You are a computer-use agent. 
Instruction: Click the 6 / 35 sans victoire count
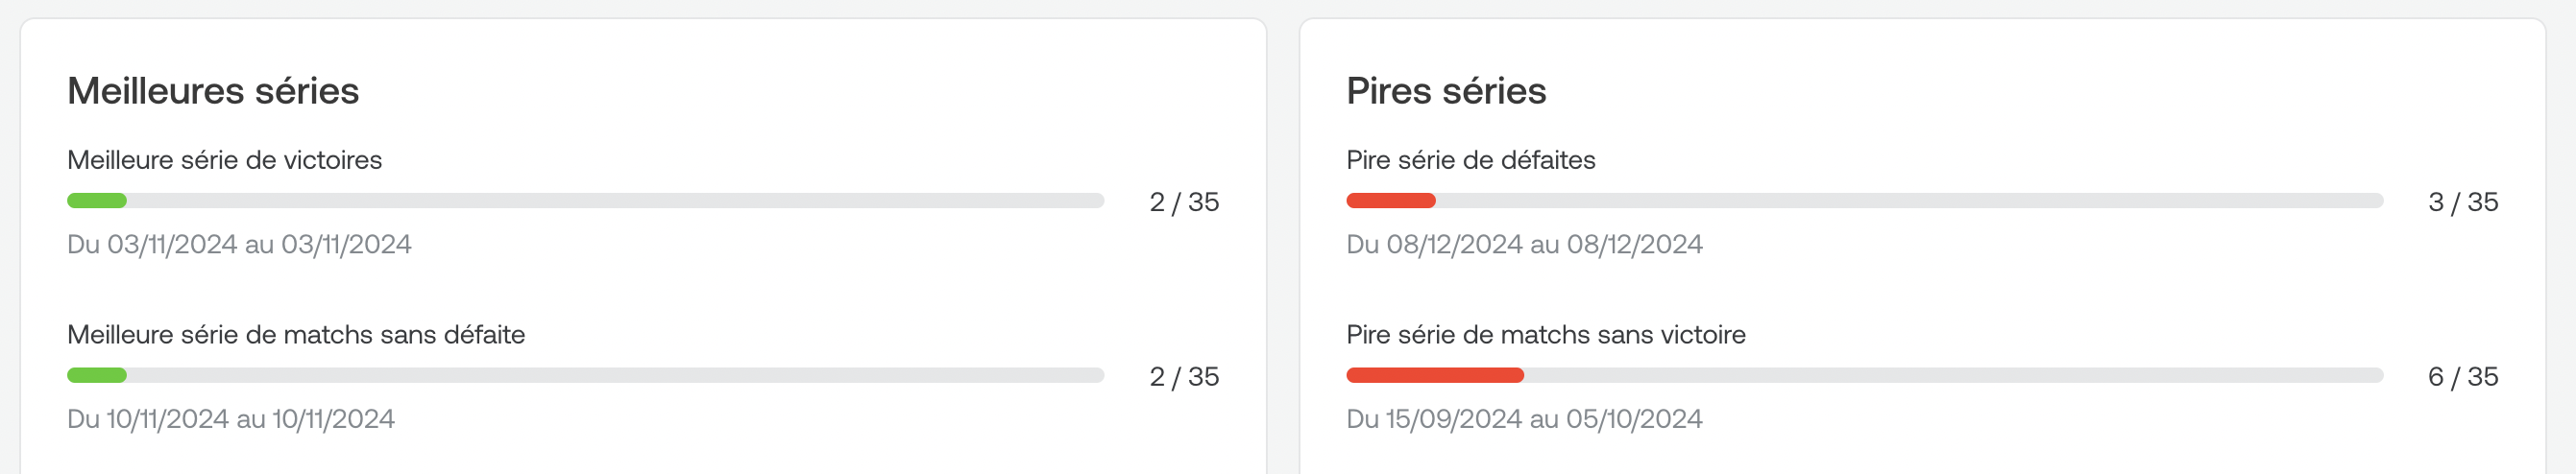pyautogui.click(x=2463, y=377)
